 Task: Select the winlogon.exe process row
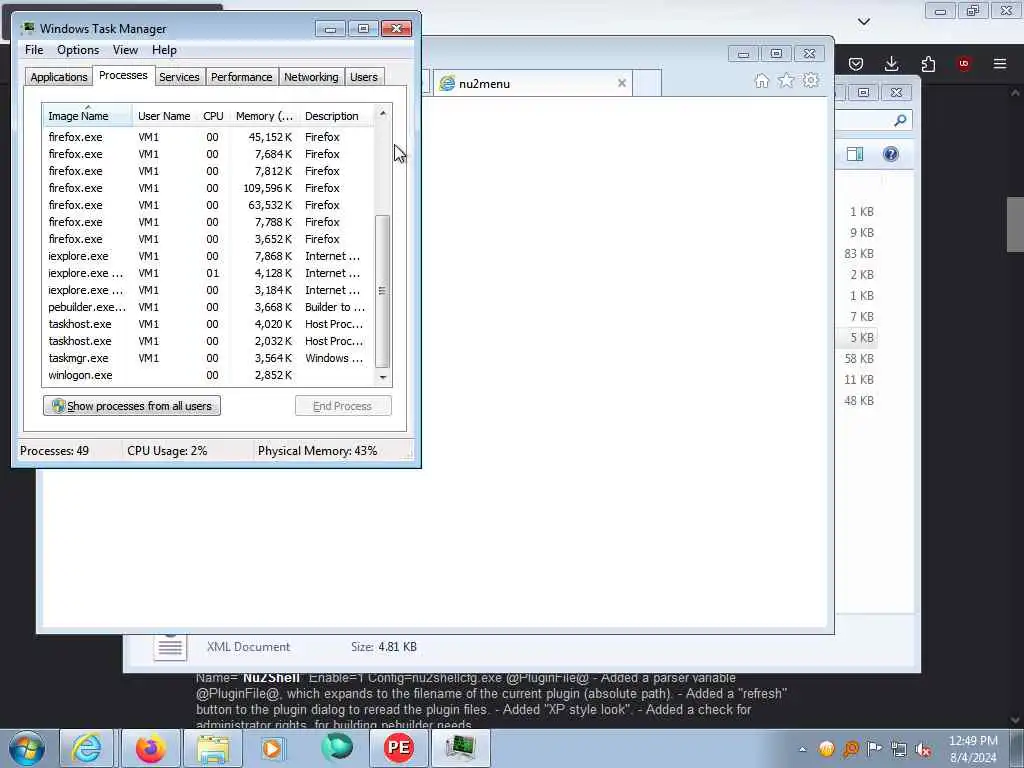coord(209,375)
